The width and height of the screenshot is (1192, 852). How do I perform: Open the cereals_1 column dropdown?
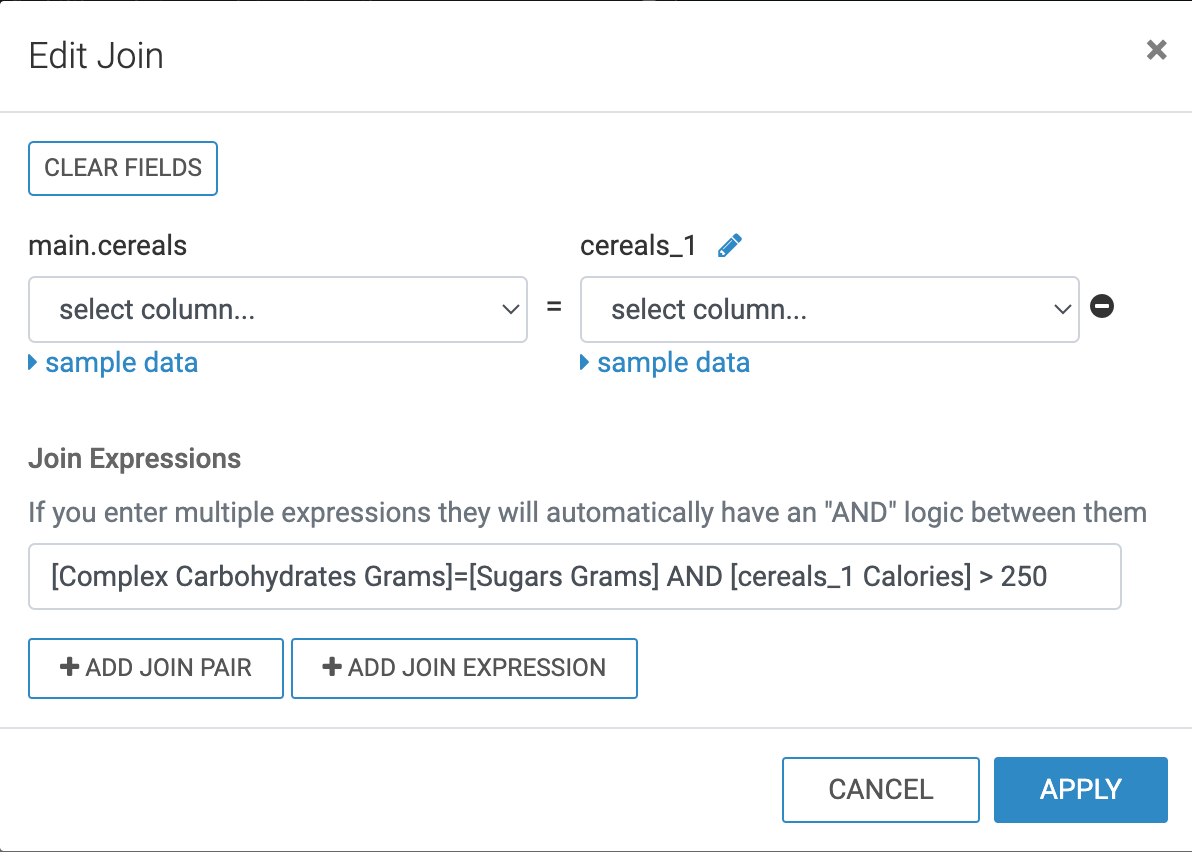(829, 310)
